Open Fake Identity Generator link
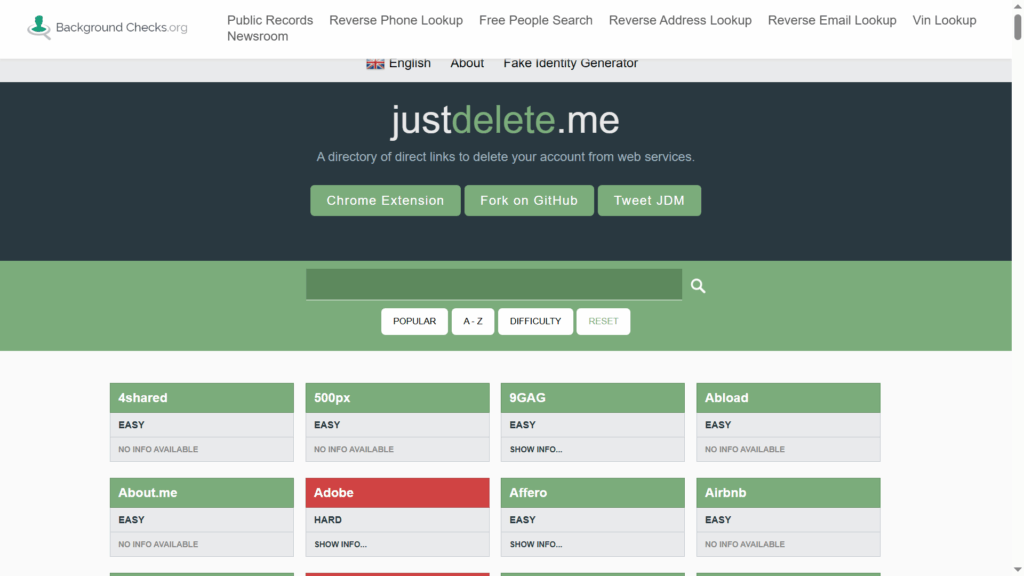This screenshot has height=576, width=1024. [570, 63]
